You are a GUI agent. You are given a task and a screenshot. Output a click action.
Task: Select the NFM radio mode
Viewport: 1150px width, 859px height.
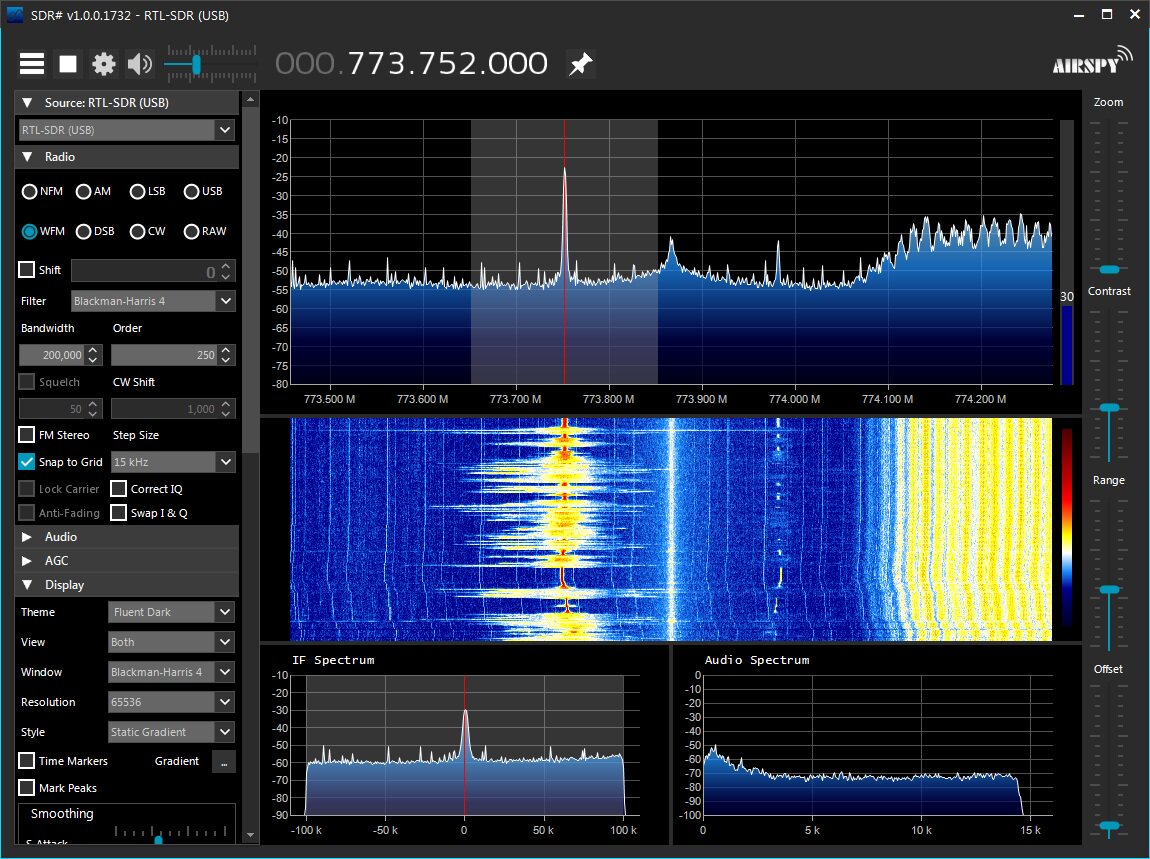(x=30, y=192)
